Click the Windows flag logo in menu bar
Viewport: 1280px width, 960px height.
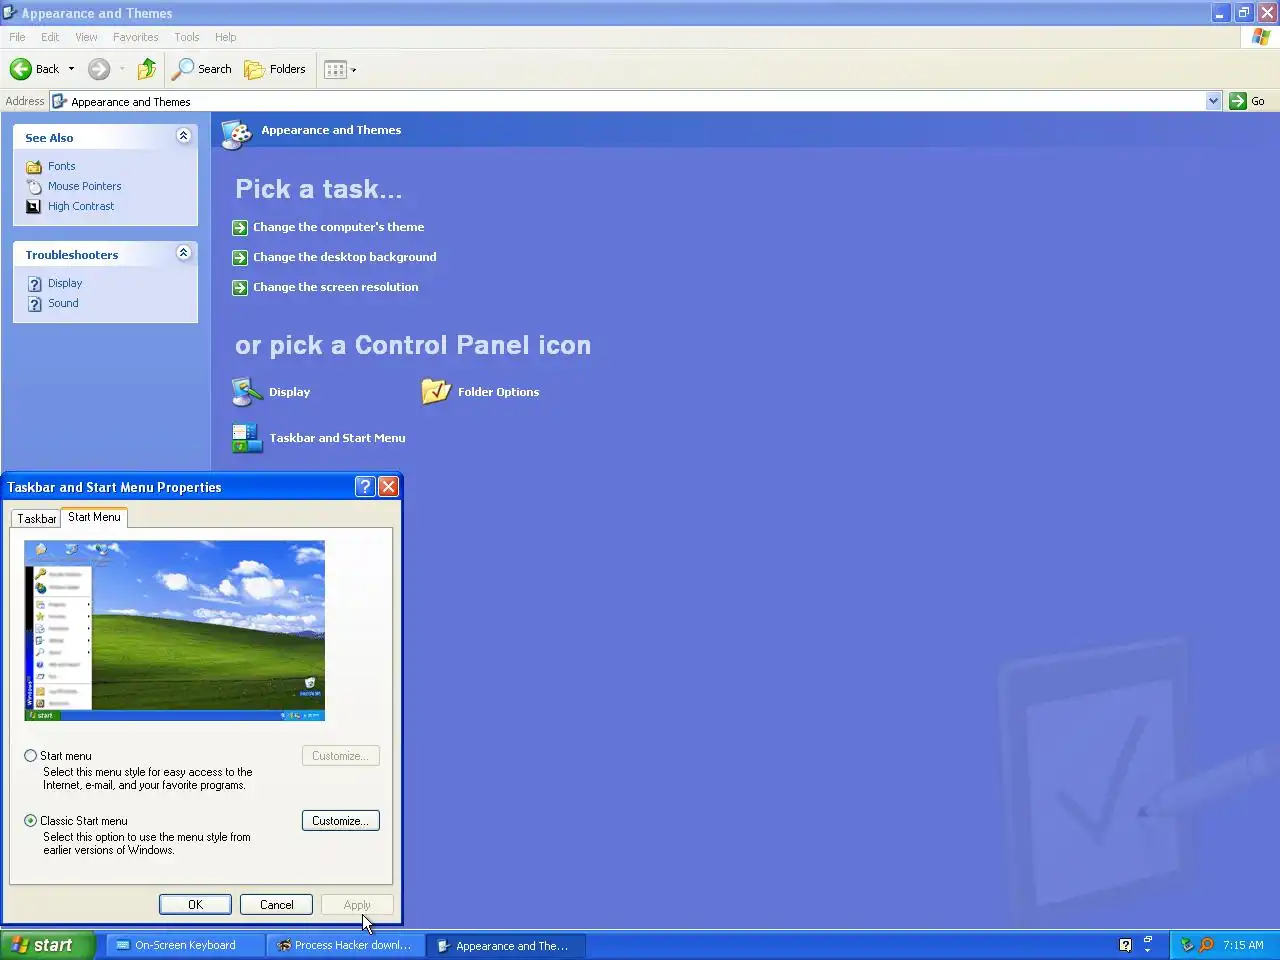tap(1261, 37)
